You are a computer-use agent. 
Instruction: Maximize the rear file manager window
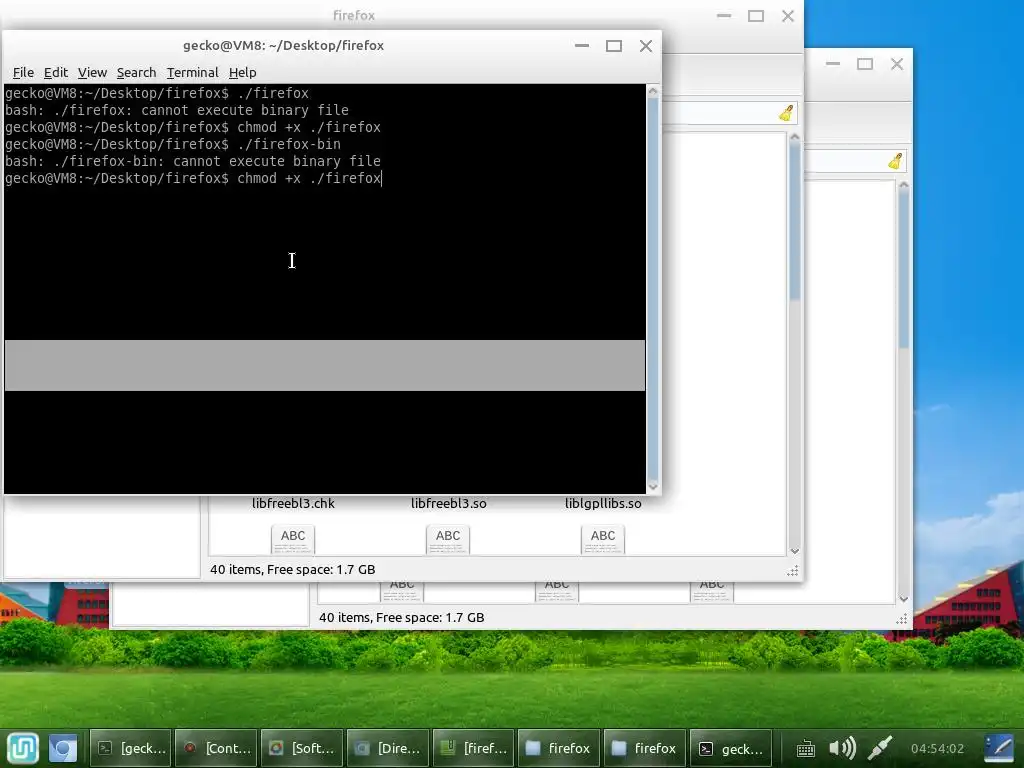point(865,63)
